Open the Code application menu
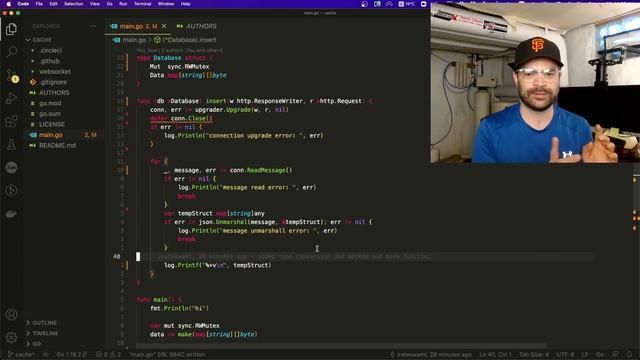 [23, 4]
